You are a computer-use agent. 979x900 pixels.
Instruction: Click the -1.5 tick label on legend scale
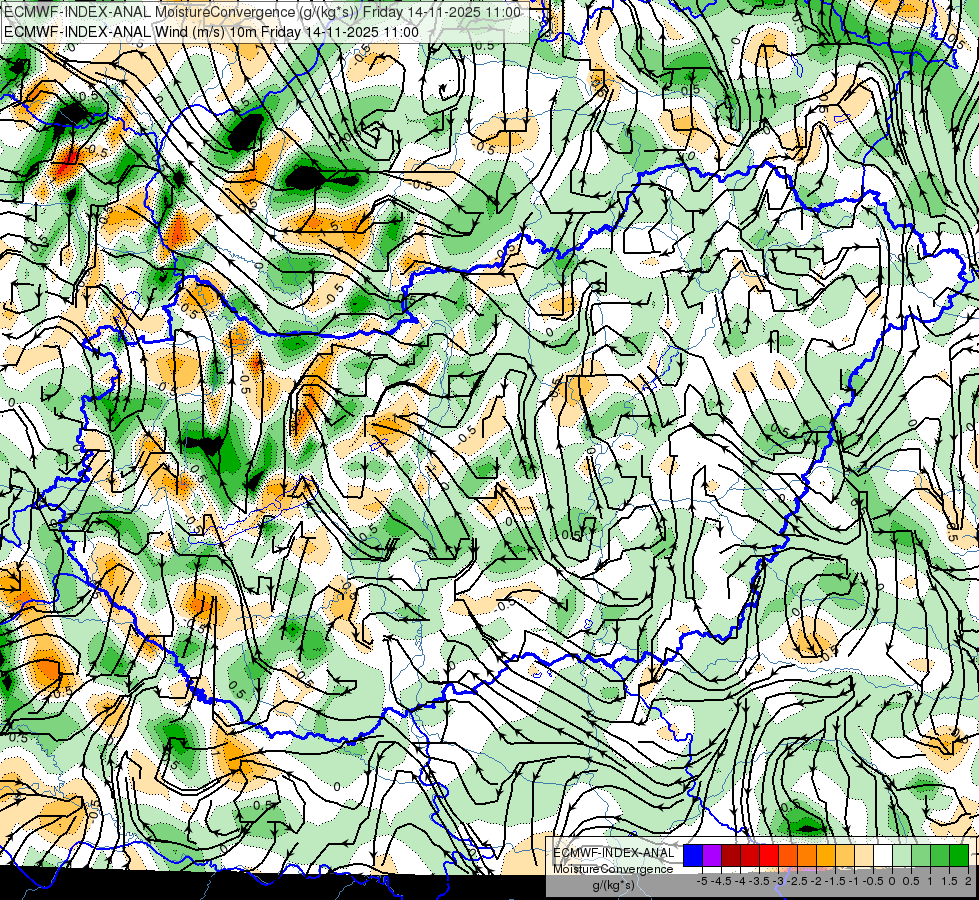[x=835, y=881]
